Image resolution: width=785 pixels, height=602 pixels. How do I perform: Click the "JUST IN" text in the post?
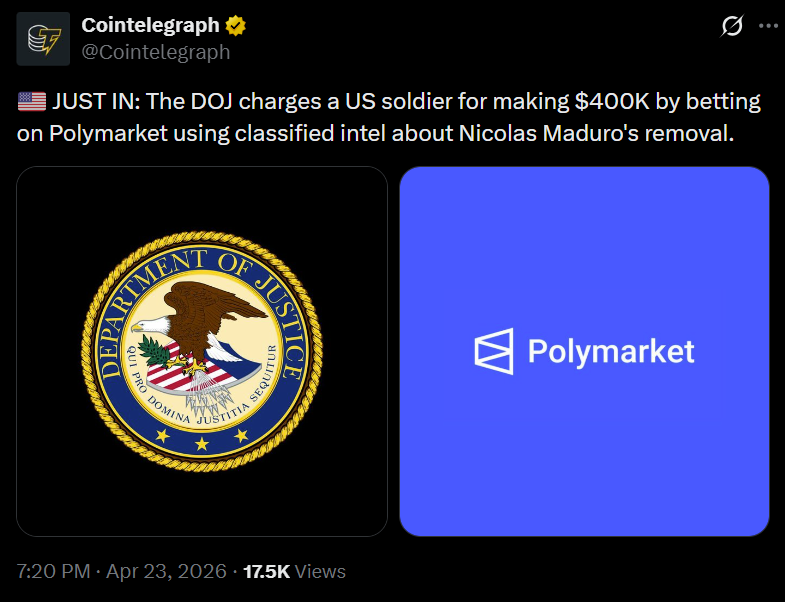[x=90, y=101]
